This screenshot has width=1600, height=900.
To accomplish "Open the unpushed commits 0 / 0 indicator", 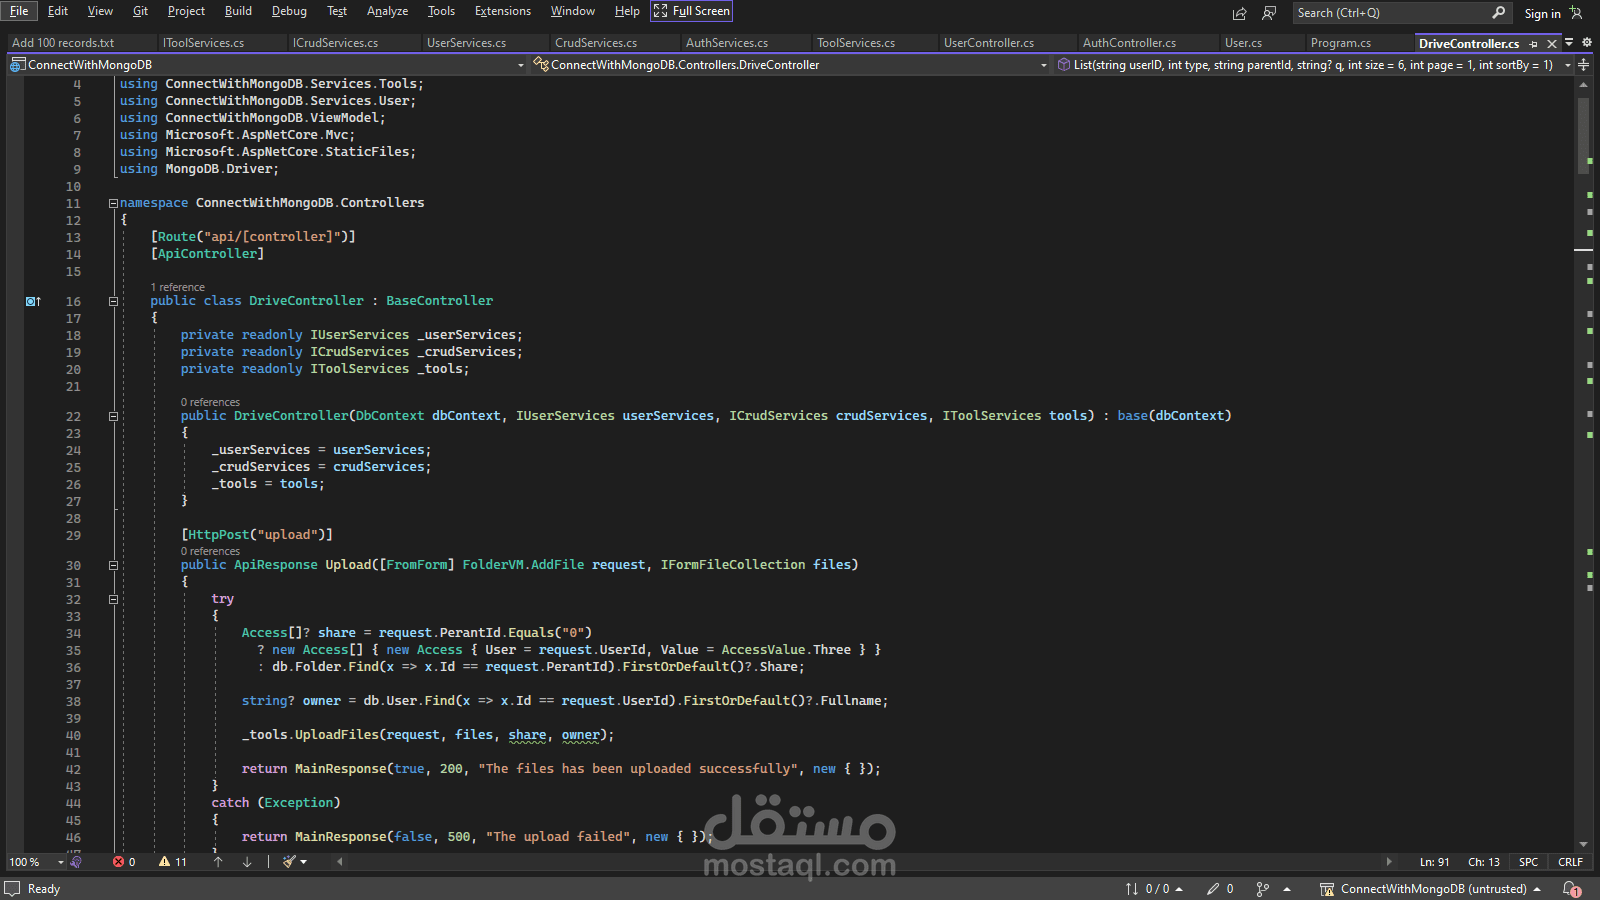I will pyautogui.click(x=1154, y=889).
